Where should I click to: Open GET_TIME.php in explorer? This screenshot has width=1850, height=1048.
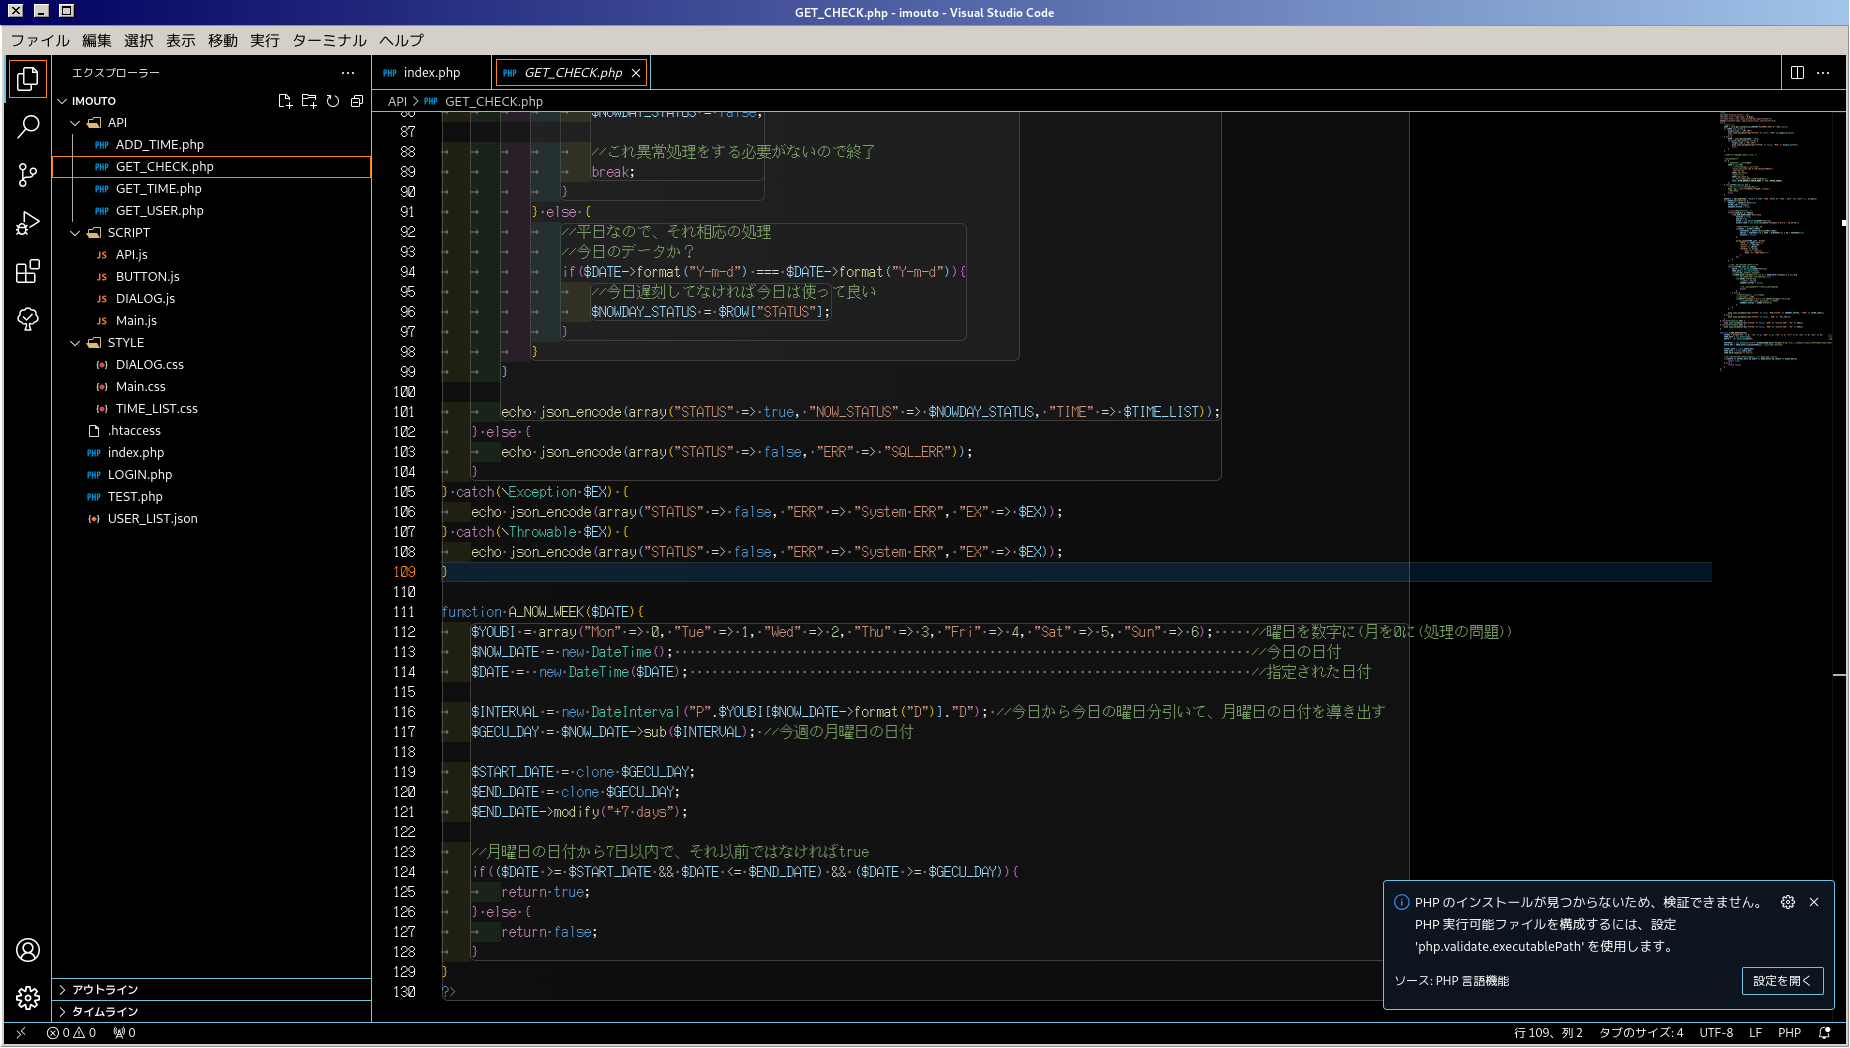212,189
